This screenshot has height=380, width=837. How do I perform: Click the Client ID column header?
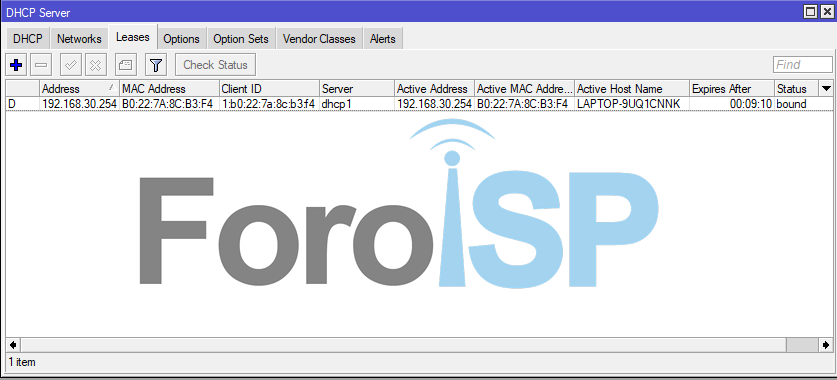click(269, 89)
